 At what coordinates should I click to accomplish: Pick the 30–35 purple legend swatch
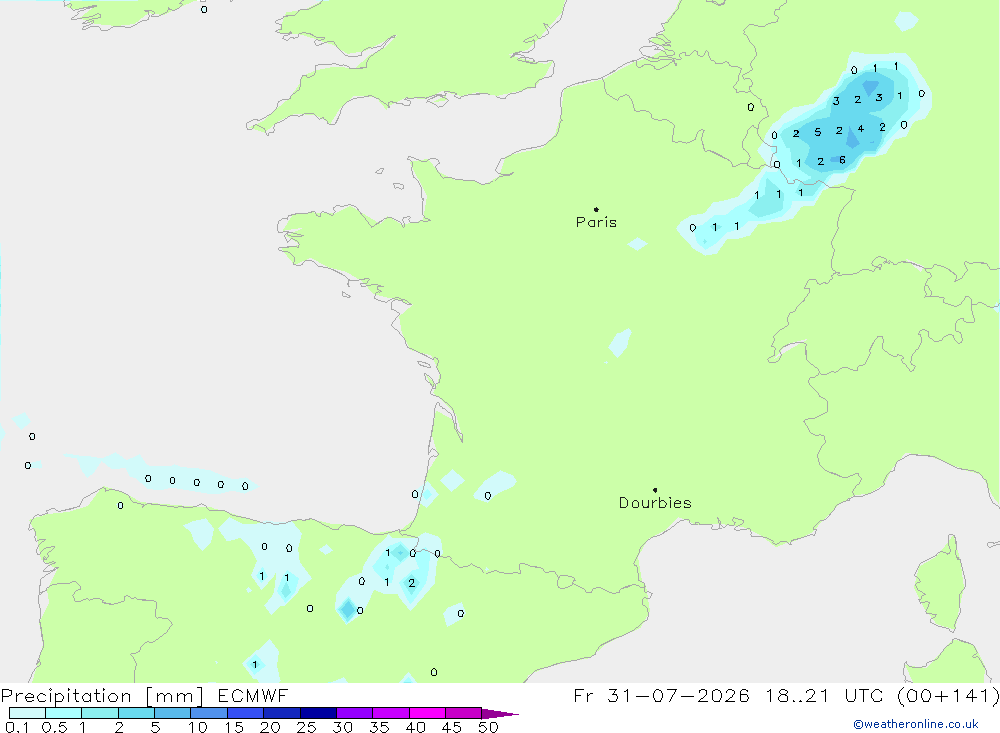coord(355,713)
